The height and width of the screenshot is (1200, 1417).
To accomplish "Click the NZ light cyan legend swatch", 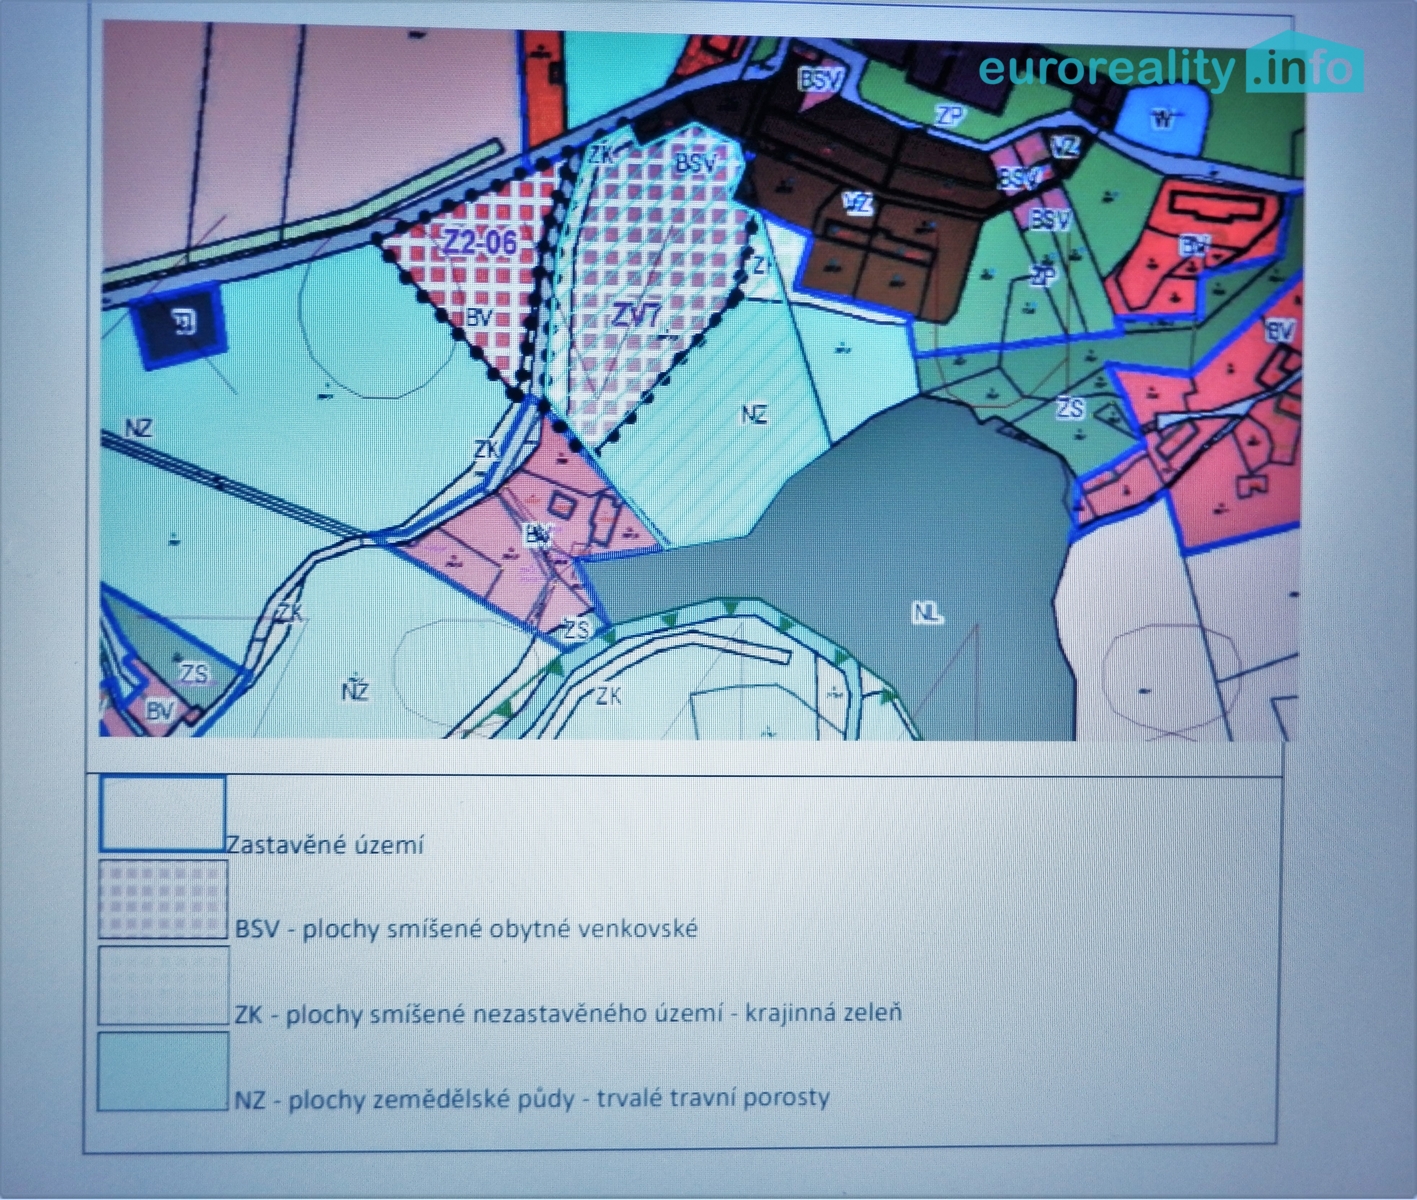I will (163, 1071).
